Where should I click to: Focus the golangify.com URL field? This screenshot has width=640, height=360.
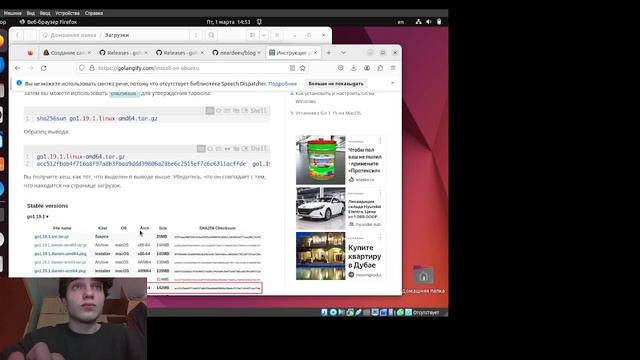coord(192,68)
